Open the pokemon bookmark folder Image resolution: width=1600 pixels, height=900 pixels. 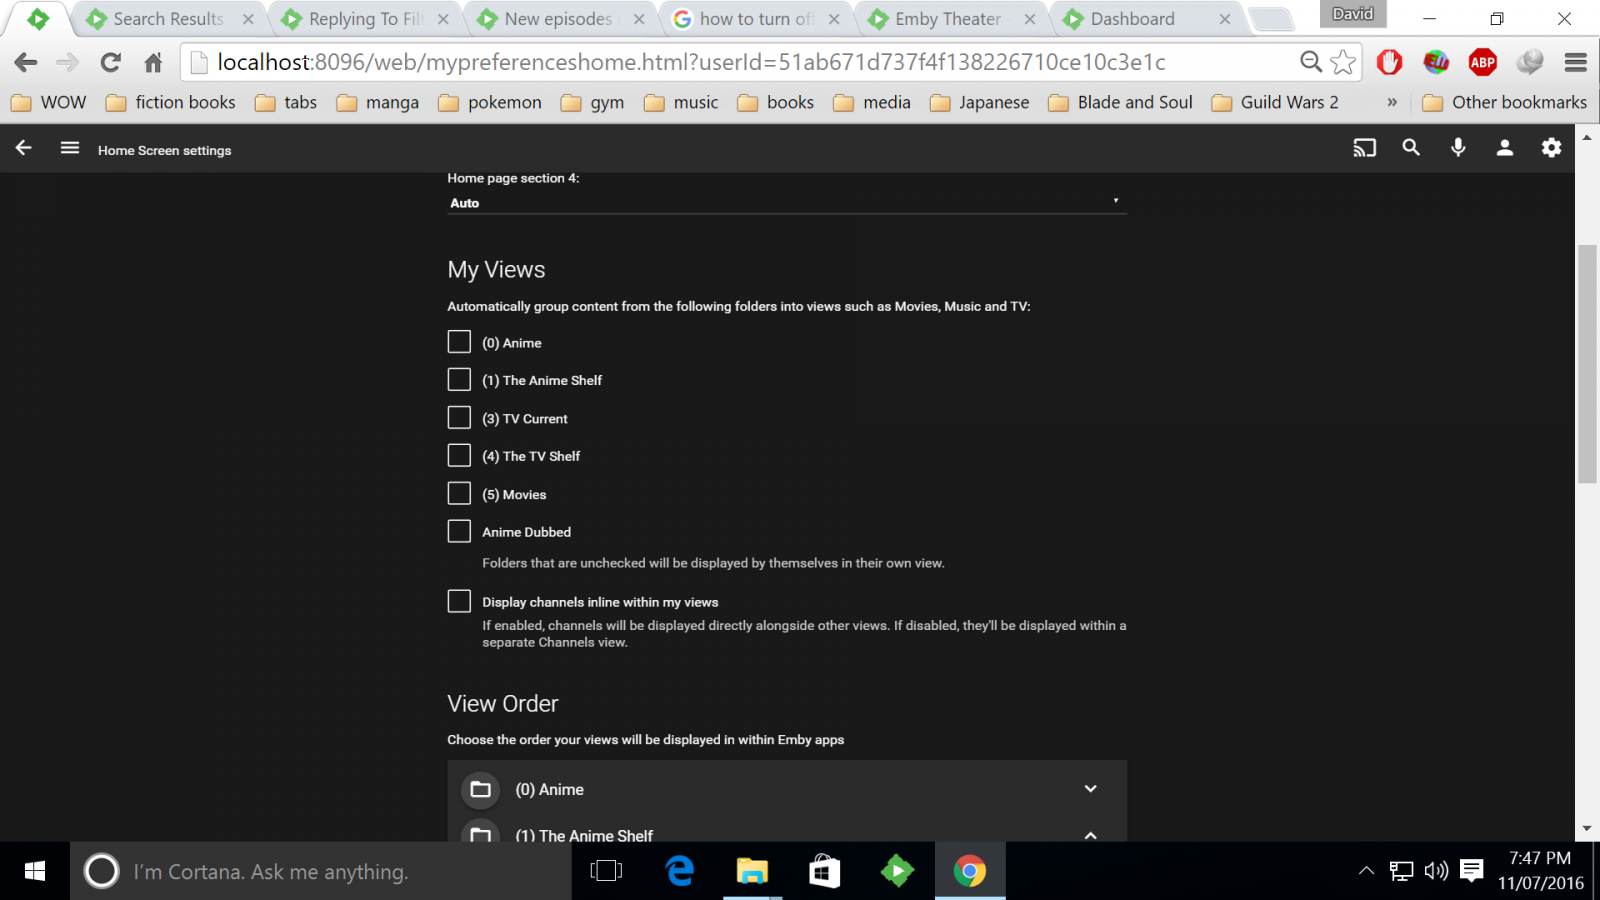490,102
